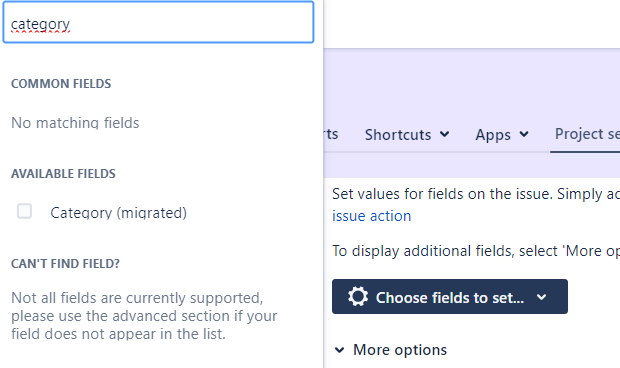Open the Apps dropdown menu

pyautogui.click(x=502, y=135)
